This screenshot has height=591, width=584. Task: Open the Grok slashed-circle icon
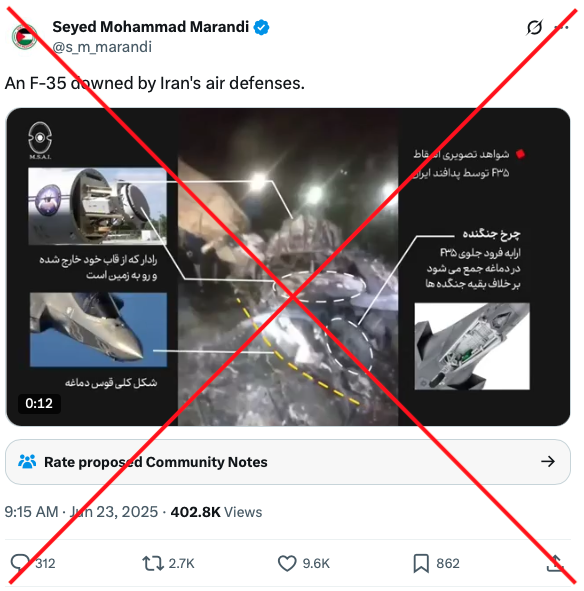pyautogui.click(x=534, y=28)
